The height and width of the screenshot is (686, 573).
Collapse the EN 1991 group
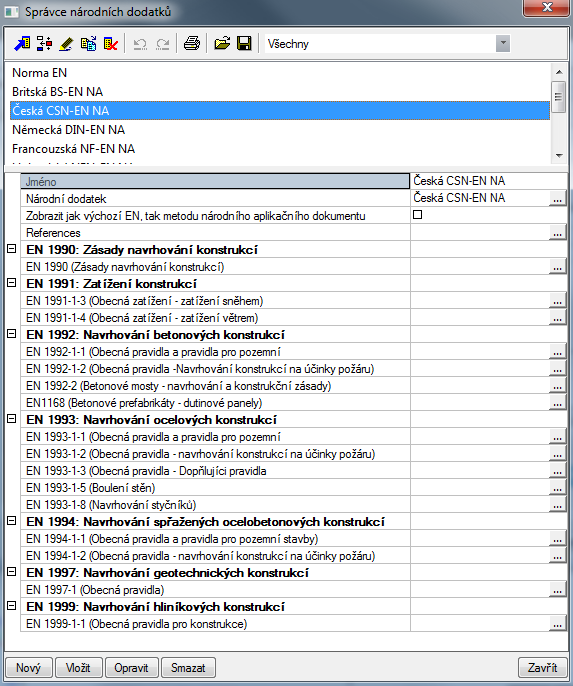click(12, 283)
